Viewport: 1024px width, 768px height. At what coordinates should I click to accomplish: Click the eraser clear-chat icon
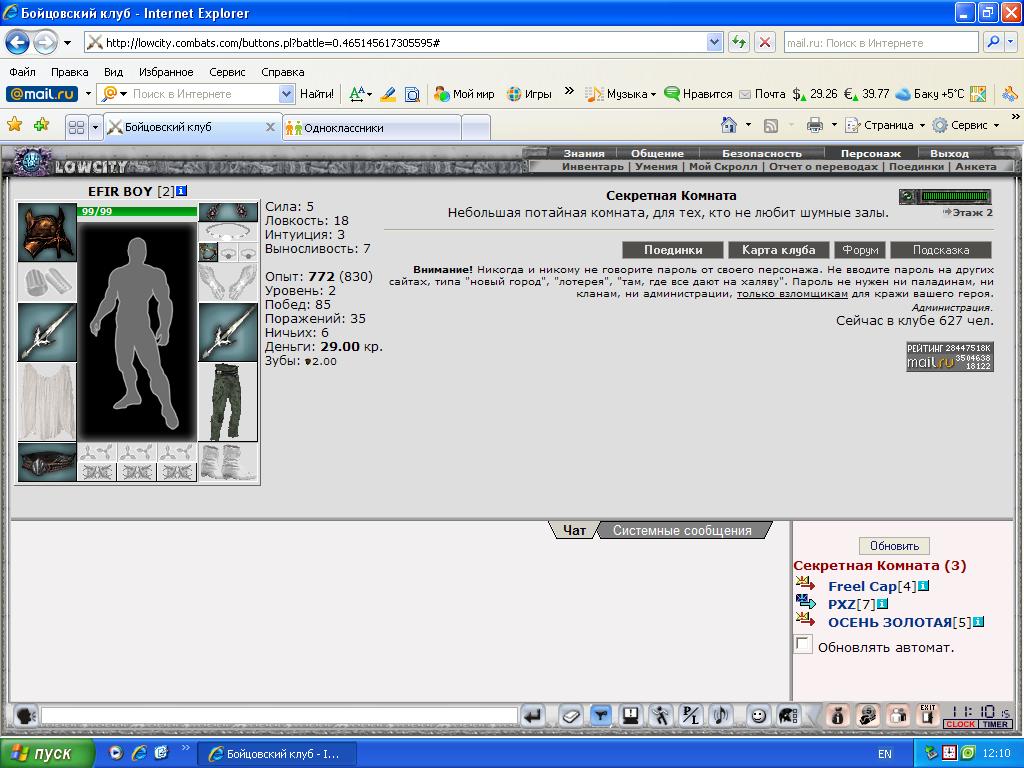point(570,716)
